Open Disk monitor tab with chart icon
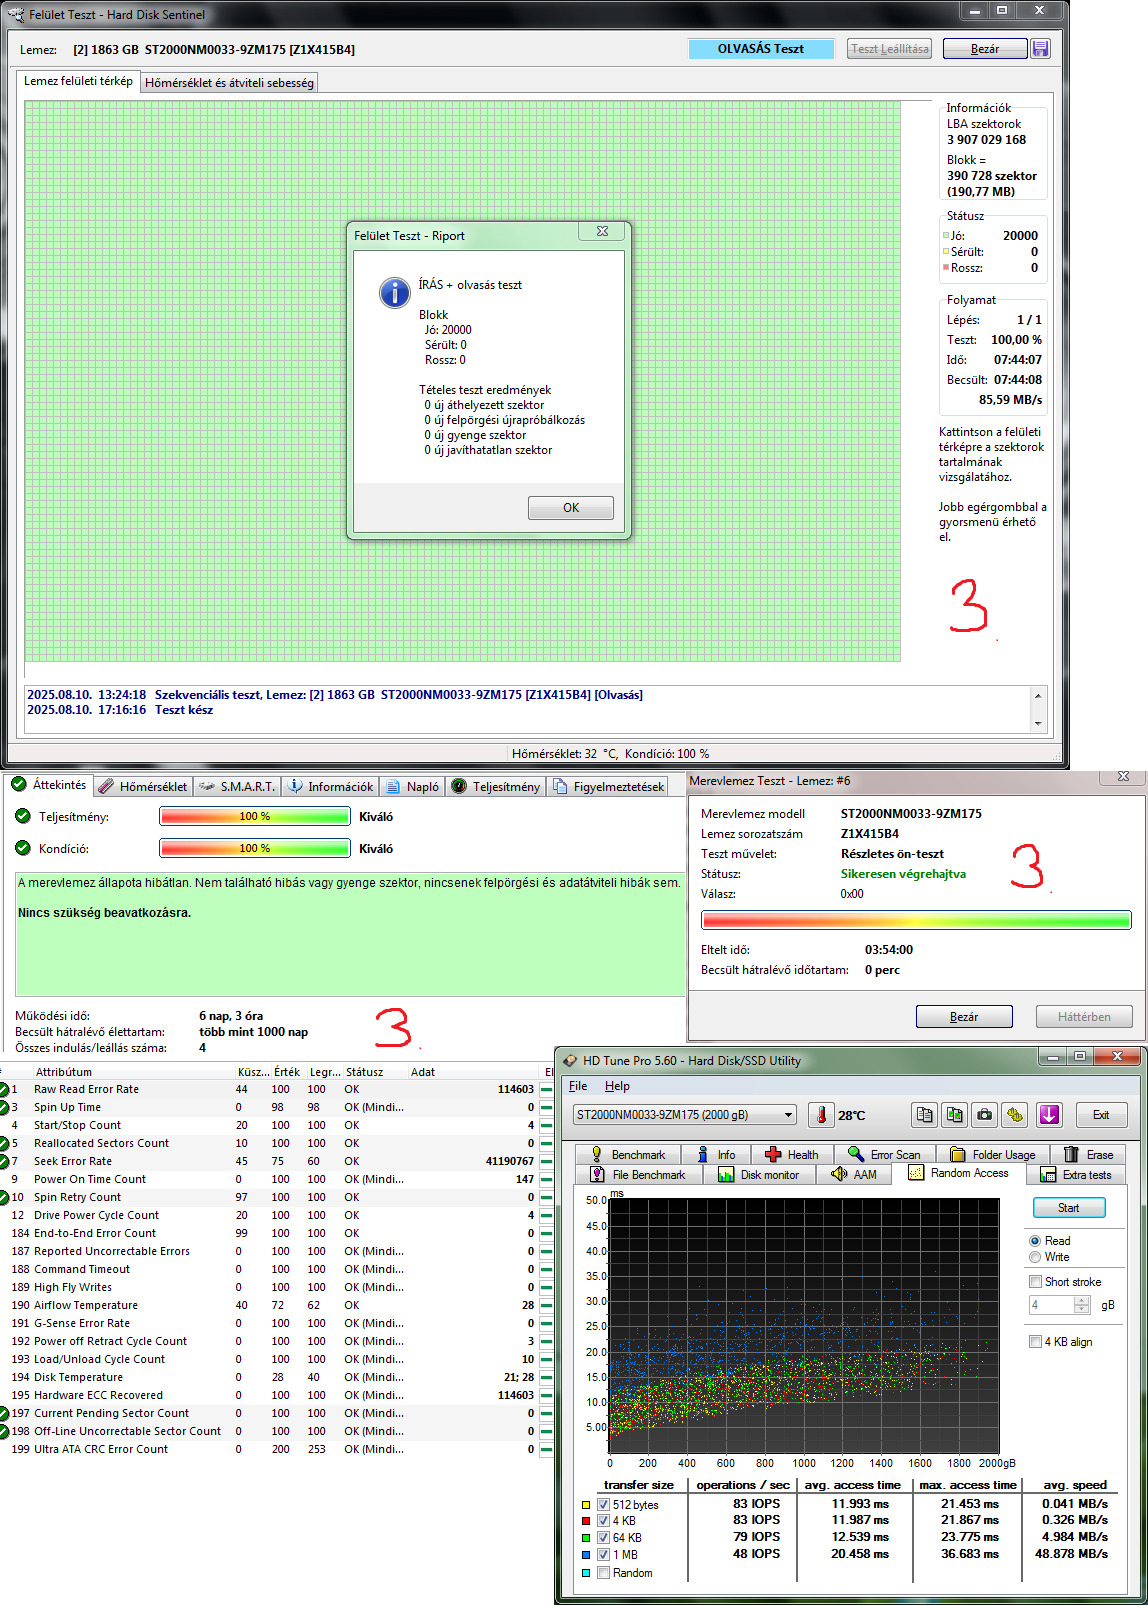The image size is (1148, 1606). (x=759, y=1174)
